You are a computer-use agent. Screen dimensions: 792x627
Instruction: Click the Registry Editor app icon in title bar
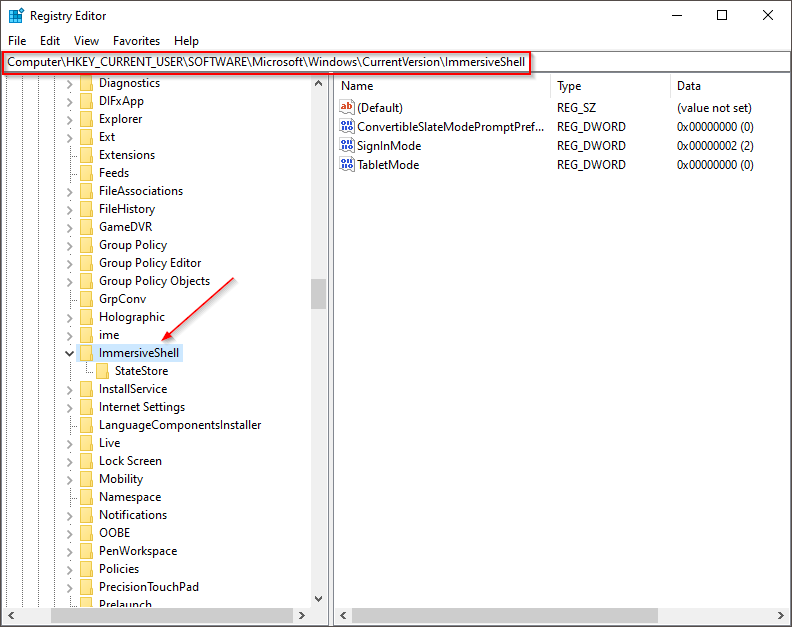[x=16, y=16]
